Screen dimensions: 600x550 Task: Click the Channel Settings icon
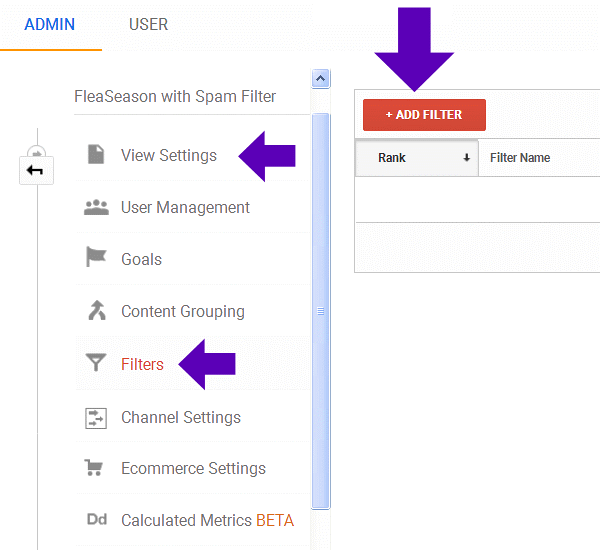point(96,417)
